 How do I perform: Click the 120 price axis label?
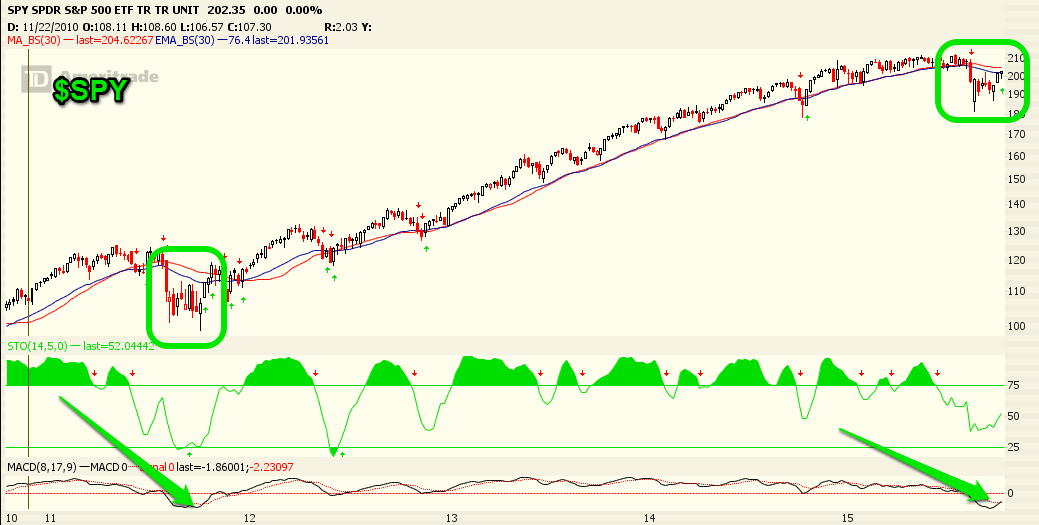coord(1016,260)
